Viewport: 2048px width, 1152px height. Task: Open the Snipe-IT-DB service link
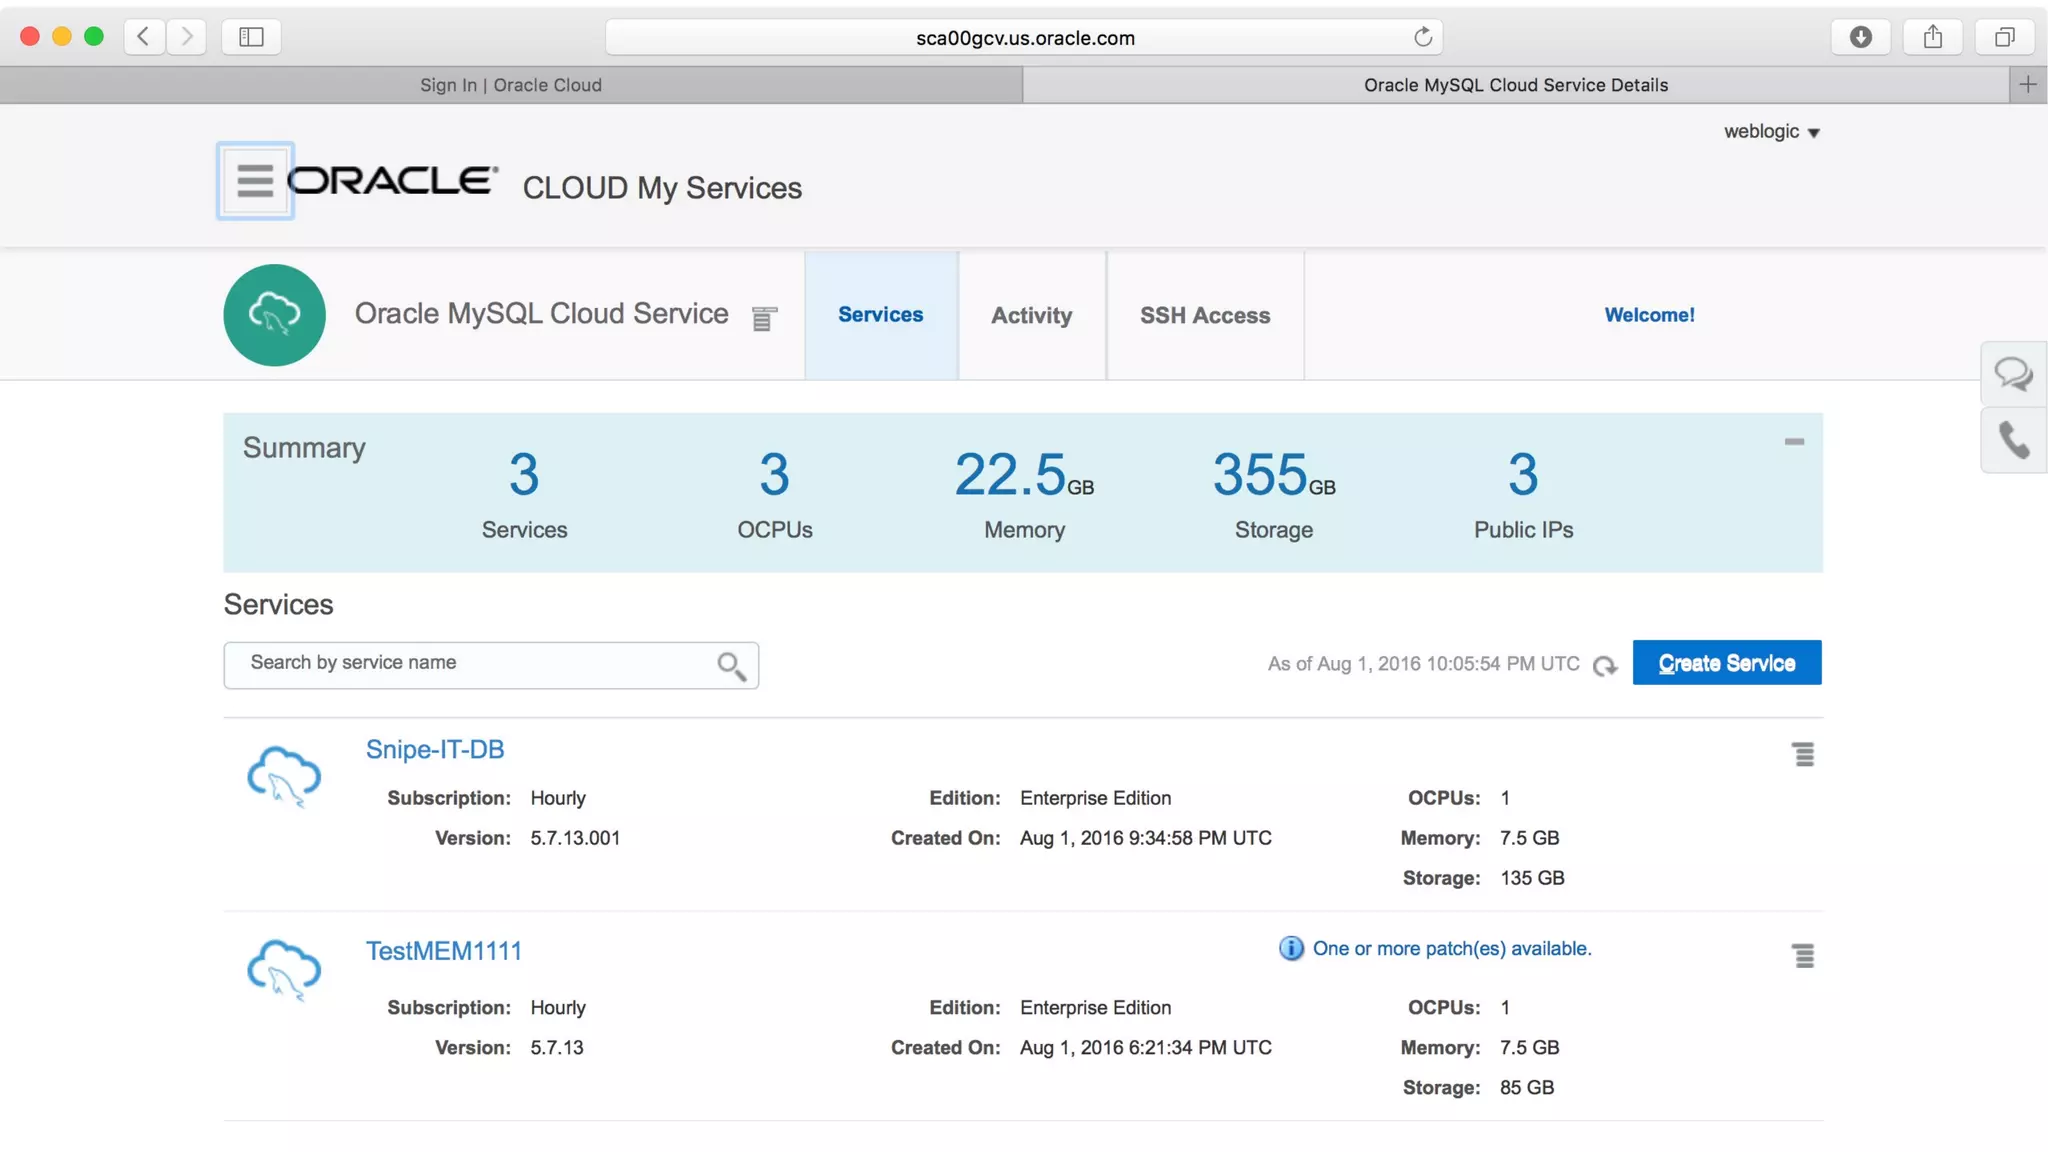click(x=435, y=749)
